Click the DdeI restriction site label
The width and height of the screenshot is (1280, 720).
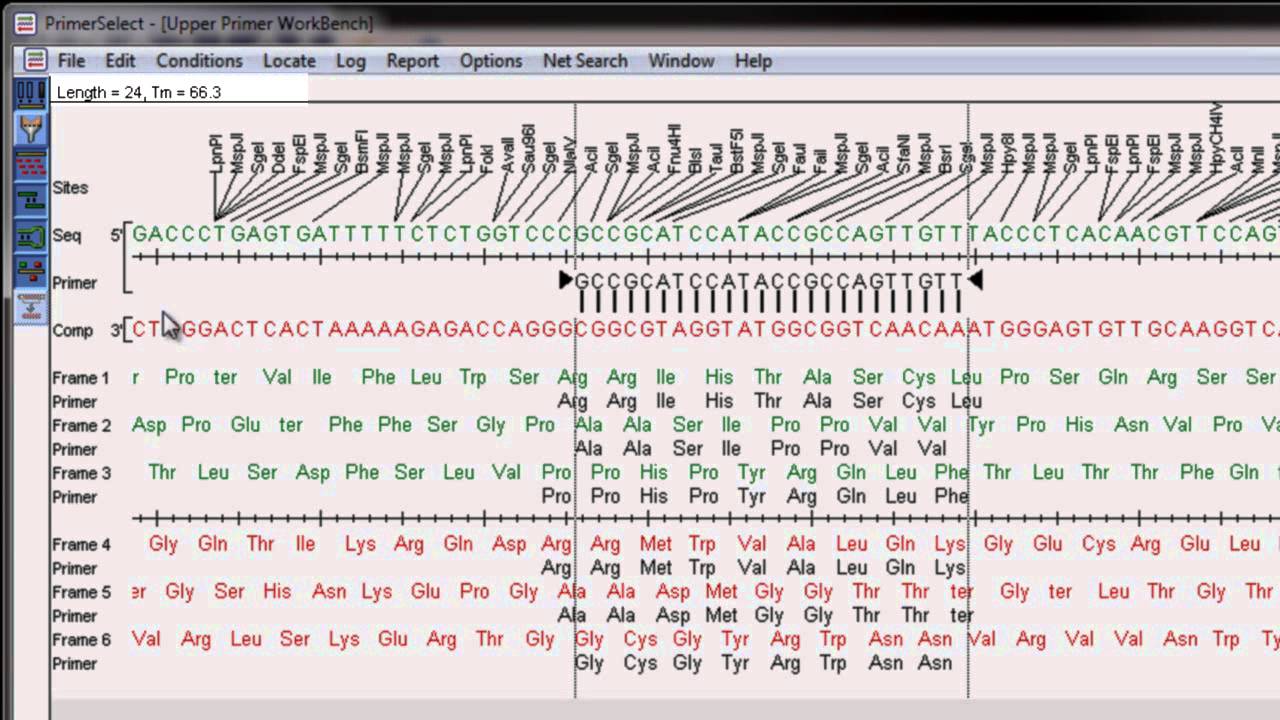coord(280,156)
